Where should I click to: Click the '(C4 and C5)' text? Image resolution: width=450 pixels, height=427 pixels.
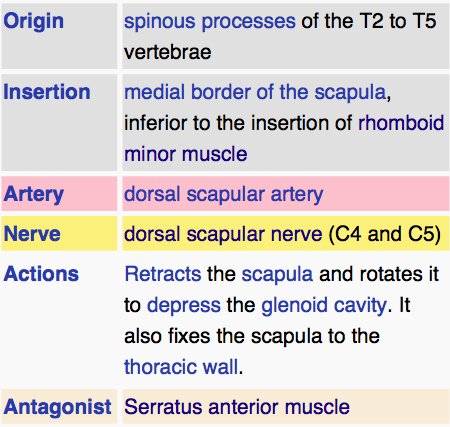point(385,234)
